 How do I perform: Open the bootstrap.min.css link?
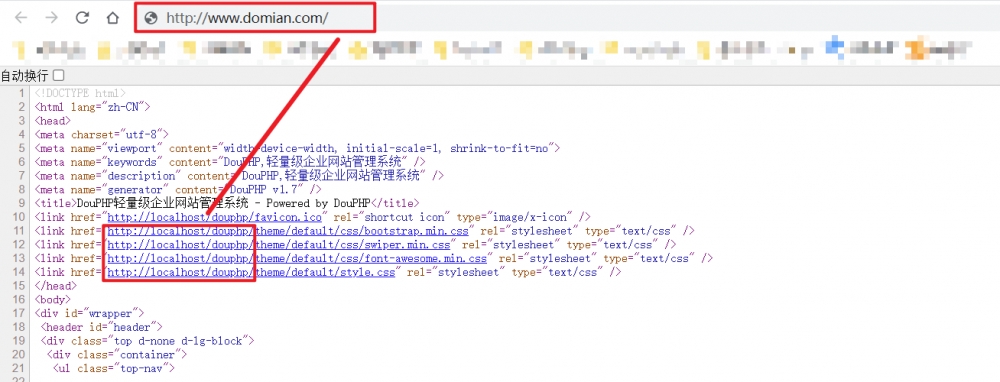[292, 230]
